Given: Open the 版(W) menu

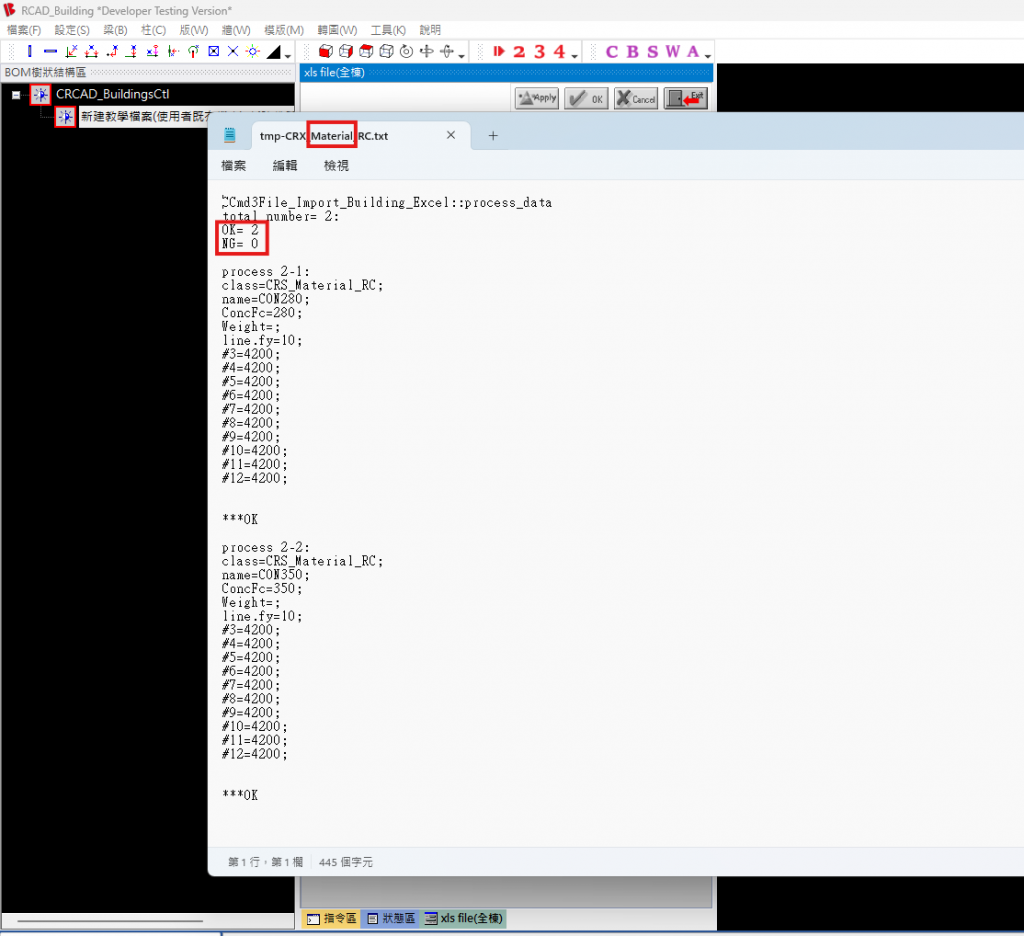Looking at the screenshot, I should pos(194,30).
